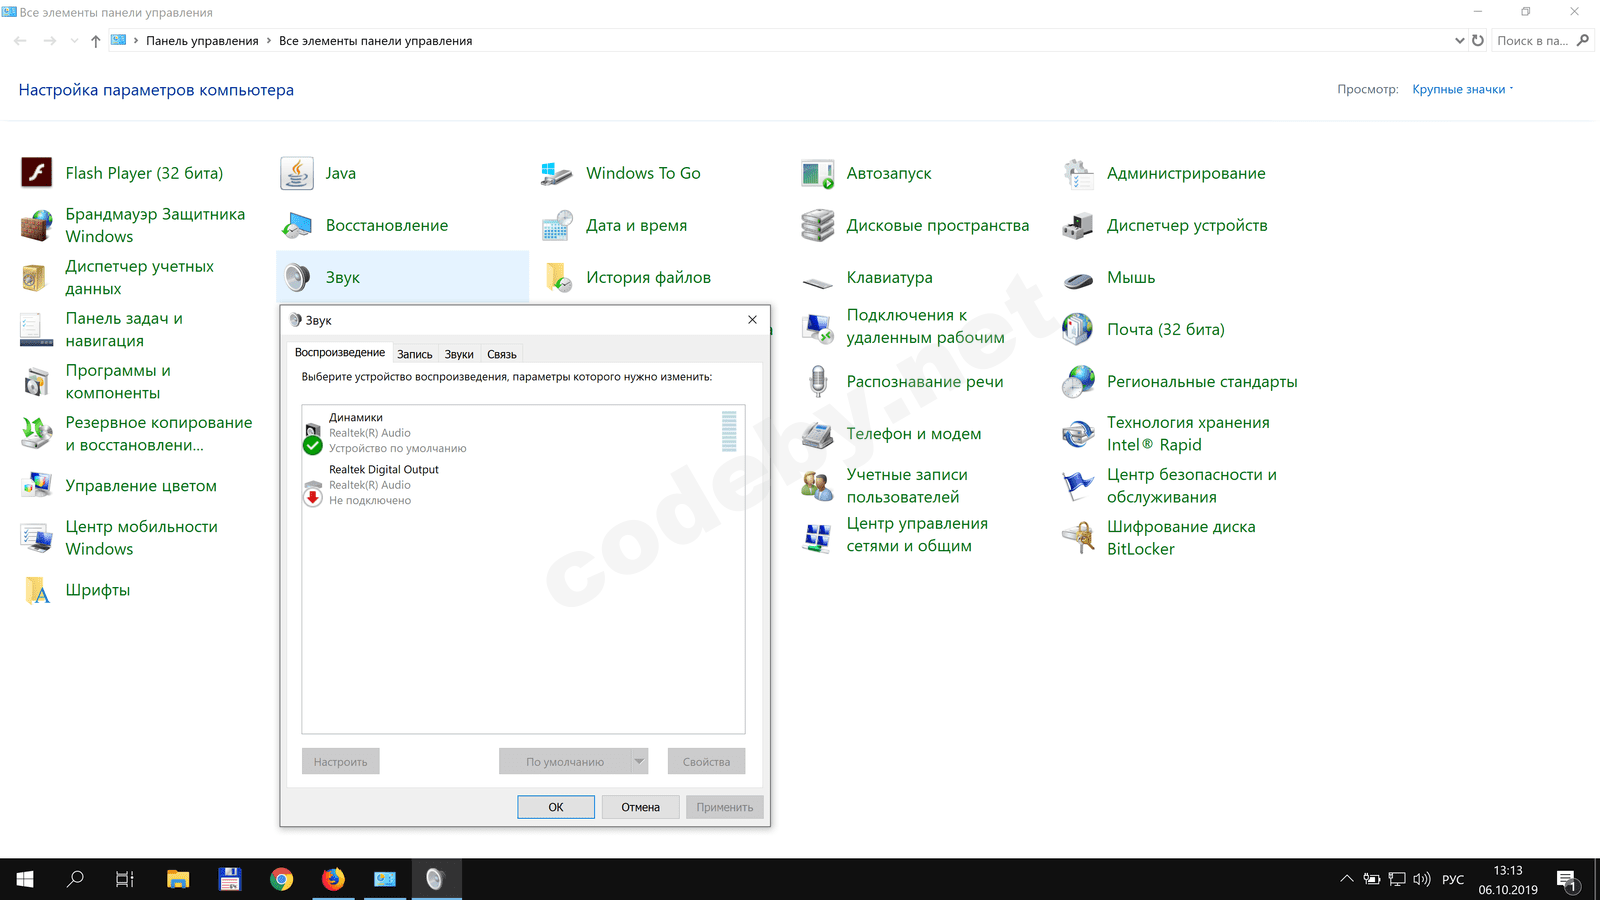Screen dimensions: 1600x900
Task: Launch the Windows To Go icon
Action: (557, 173)
